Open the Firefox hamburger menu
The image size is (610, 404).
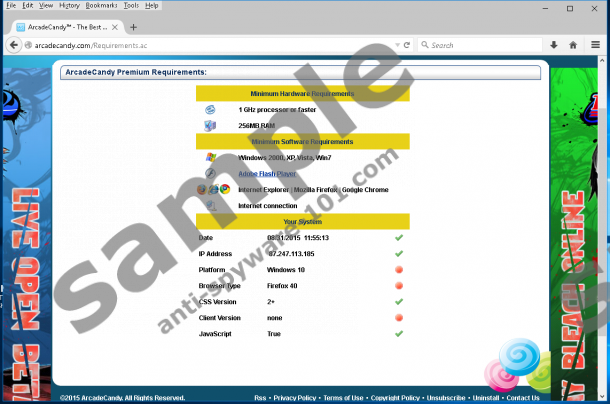point(597,45)
